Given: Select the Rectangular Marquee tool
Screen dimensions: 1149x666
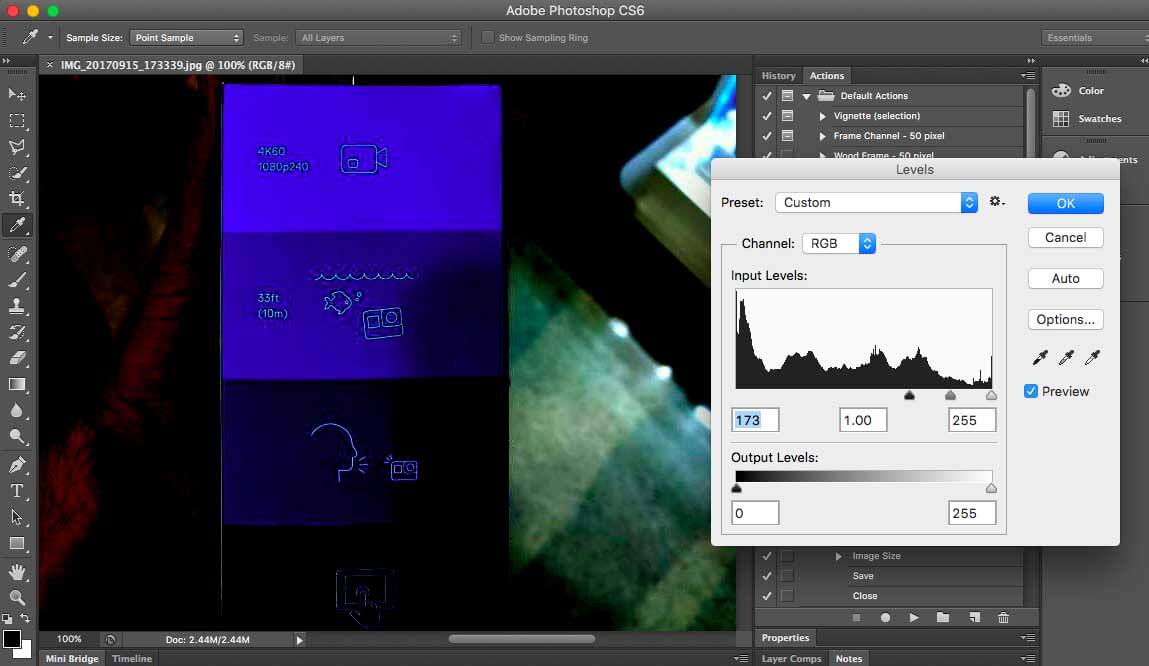Looking at the screenshot, I should click(17, 121).
